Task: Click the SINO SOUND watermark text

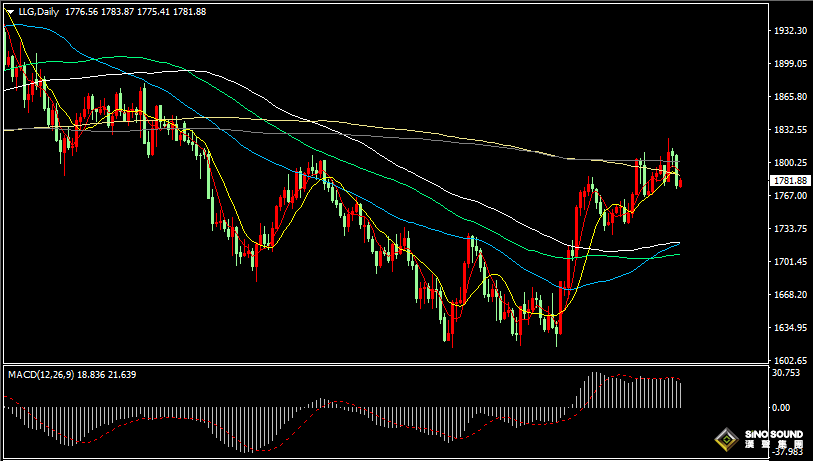Action: click(774, 434)
